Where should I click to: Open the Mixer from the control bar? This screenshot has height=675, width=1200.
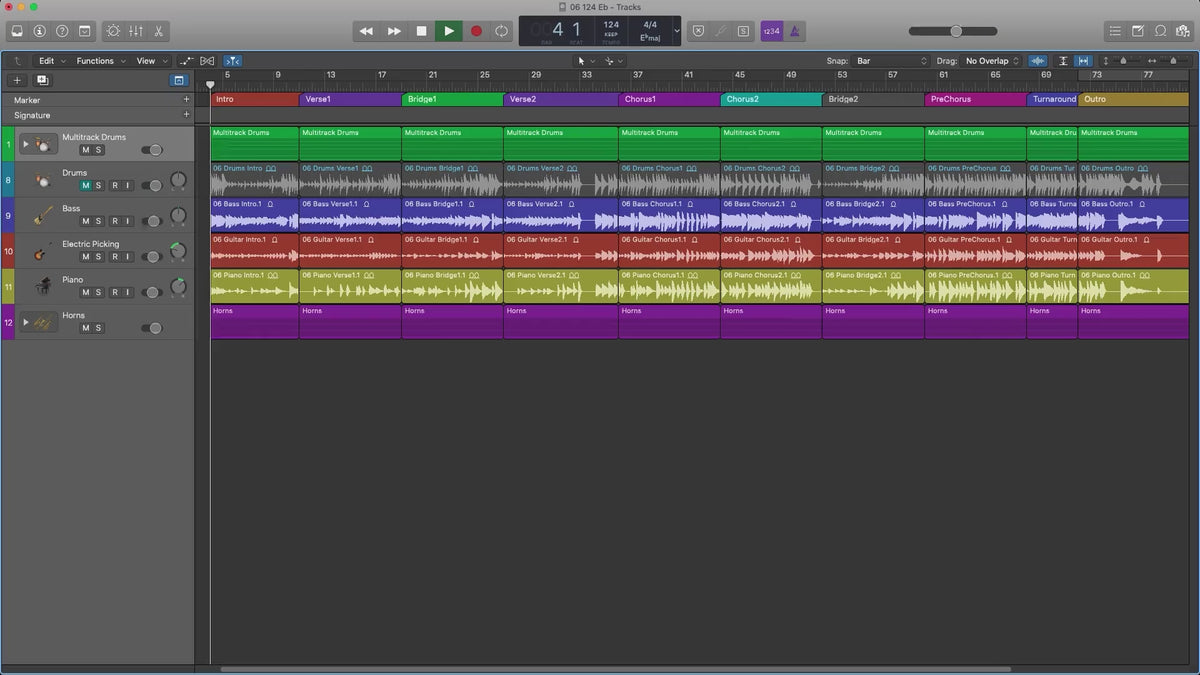(x=136, y=31)
